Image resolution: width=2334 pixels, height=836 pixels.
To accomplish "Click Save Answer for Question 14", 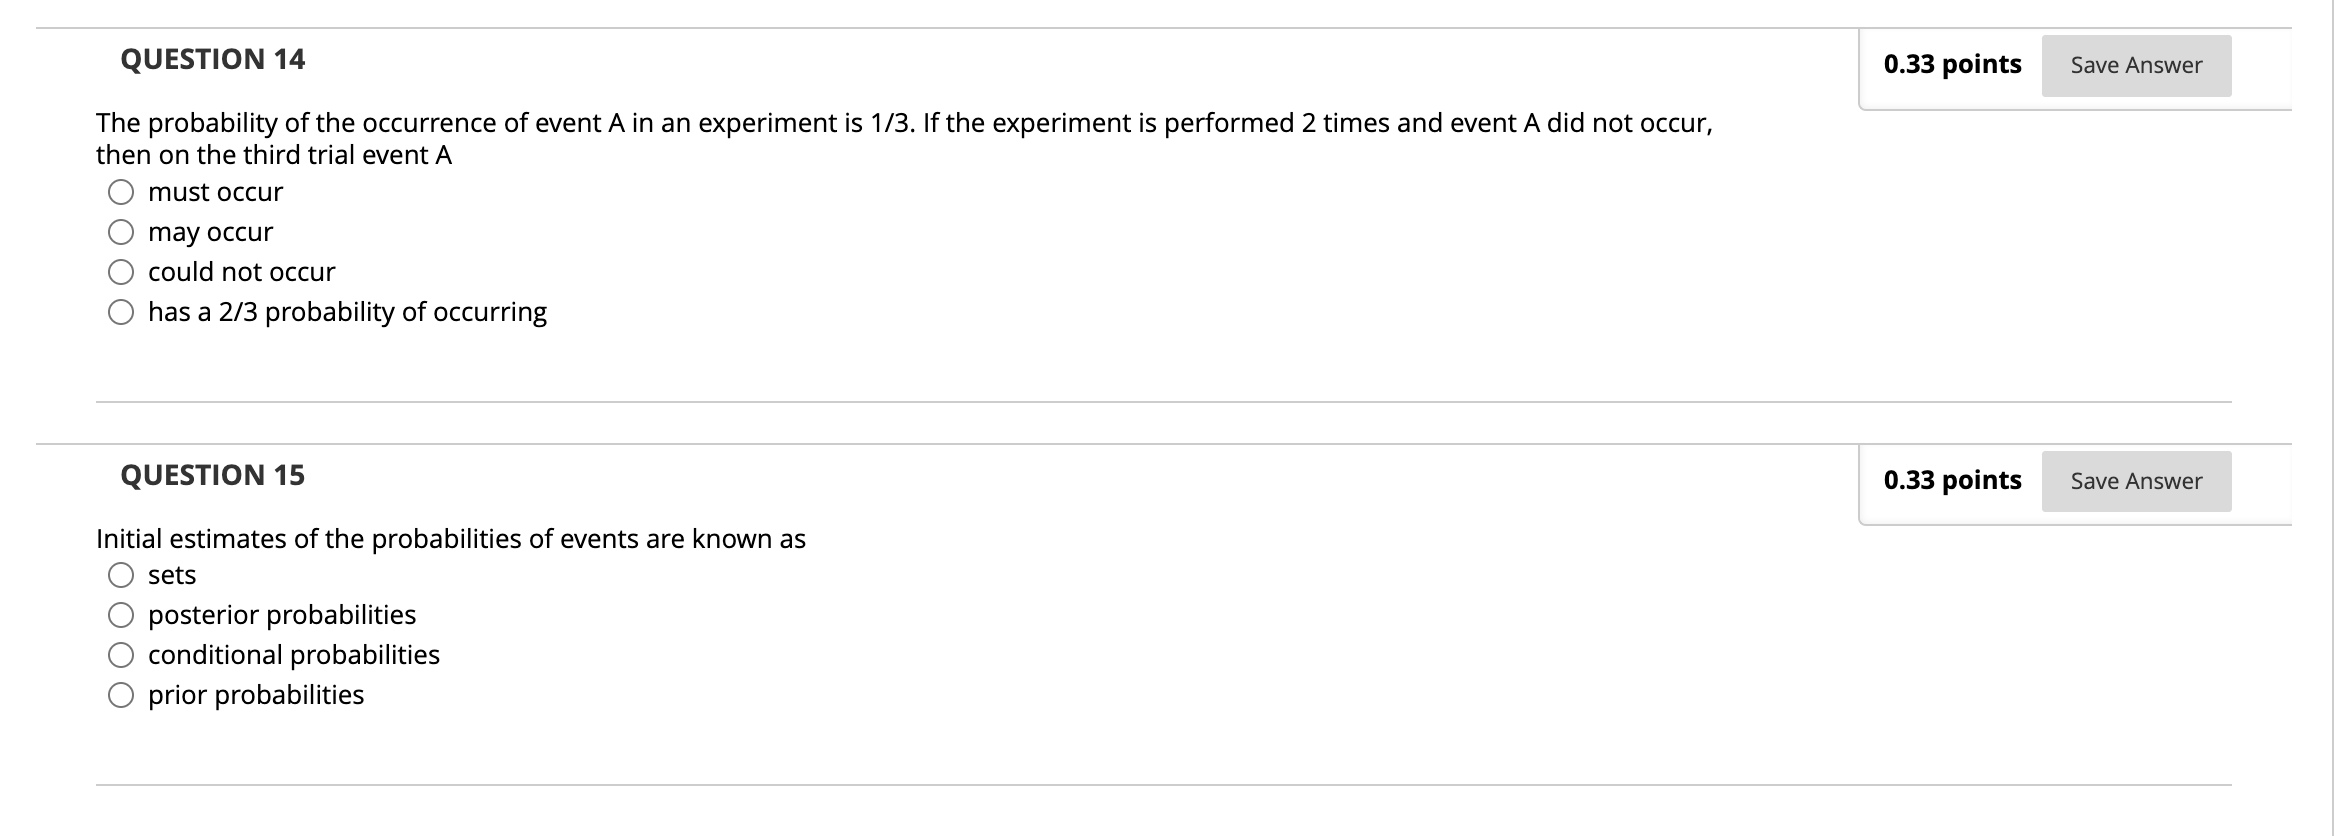I will click(2135, 64).
